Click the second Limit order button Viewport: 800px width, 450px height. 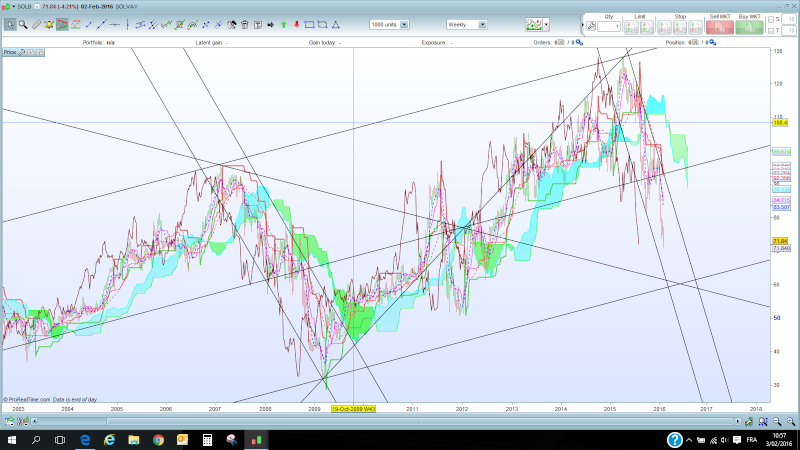pyautogui.click(x=647, y=27)
